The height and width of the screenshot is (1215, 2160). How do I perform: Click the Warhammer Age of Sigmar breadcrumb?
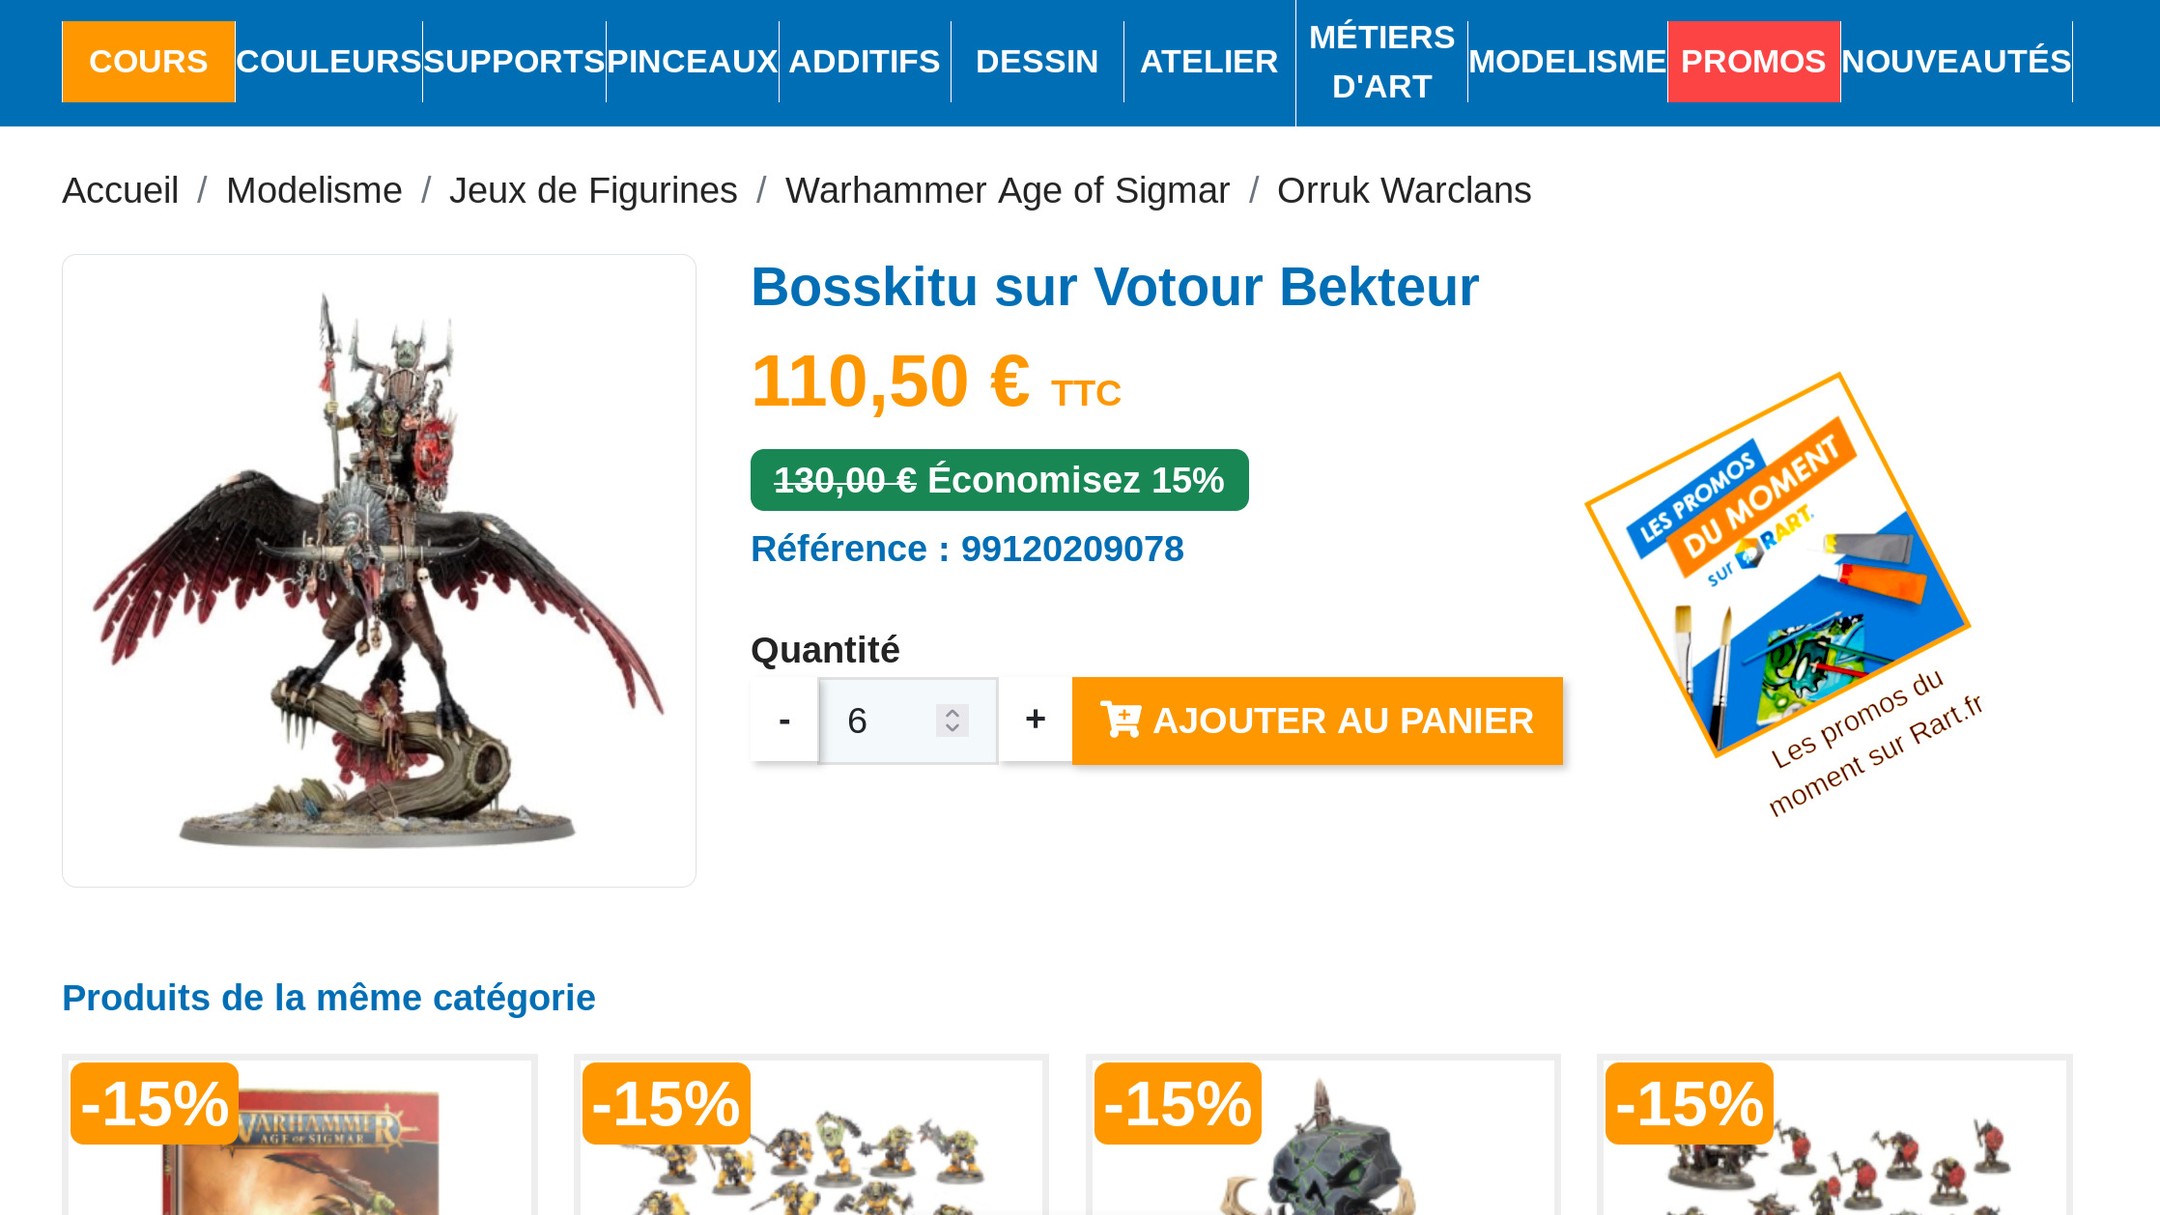pyautogui.click(x=1007, y=190)
